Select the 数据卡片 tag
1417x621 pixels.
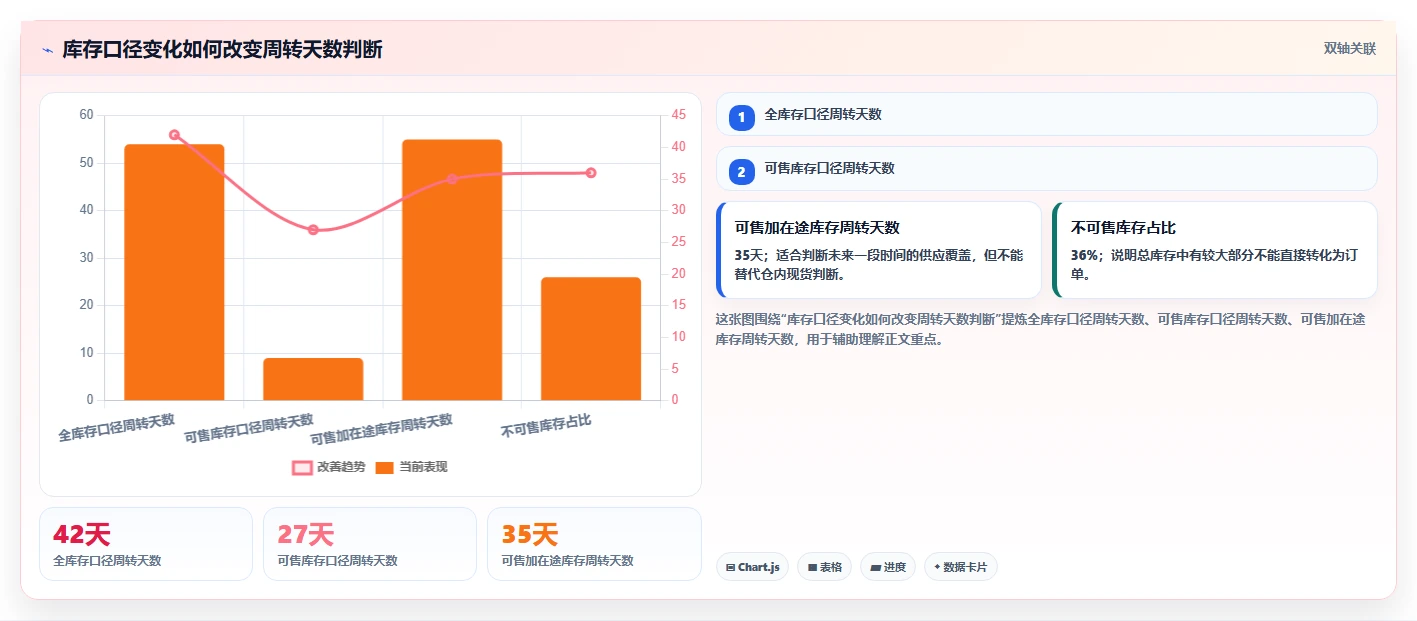961,567
